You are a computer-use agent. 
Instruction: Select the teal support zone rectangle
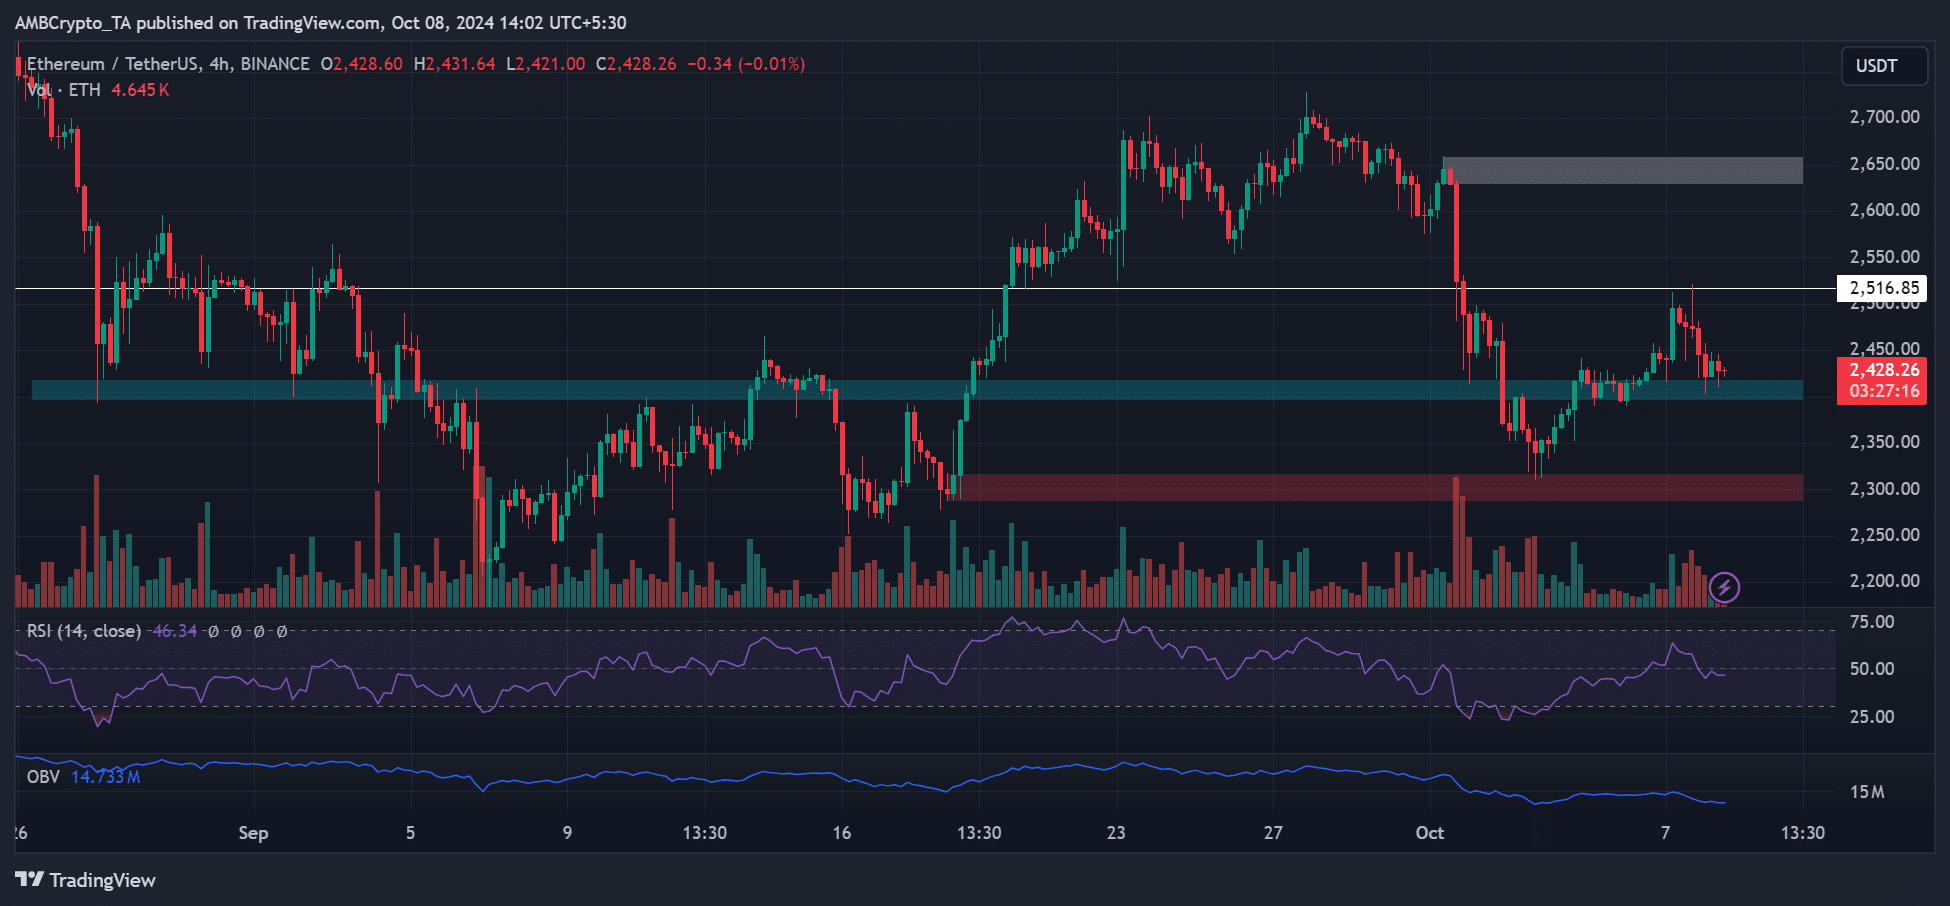tap(917, 390)
